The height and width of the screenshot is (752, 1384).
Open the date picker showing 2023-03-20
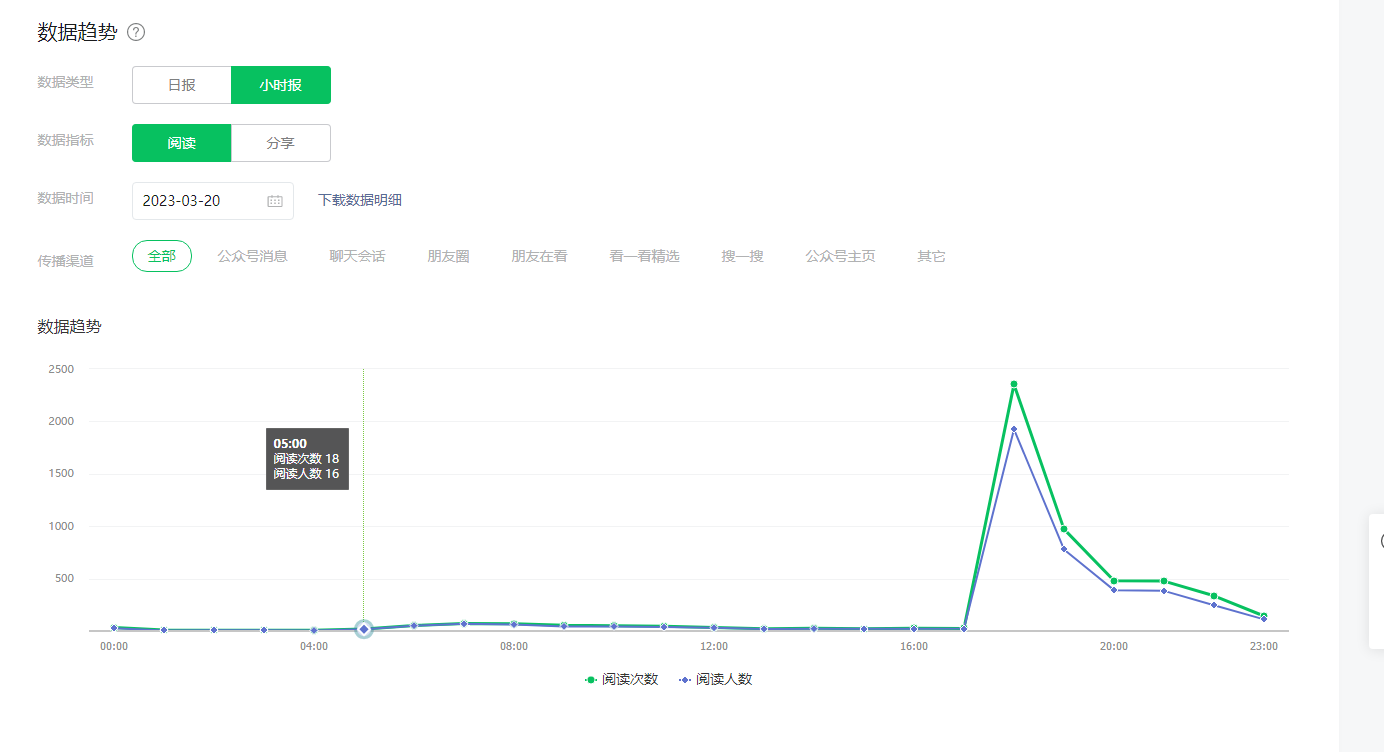point(213,201)
